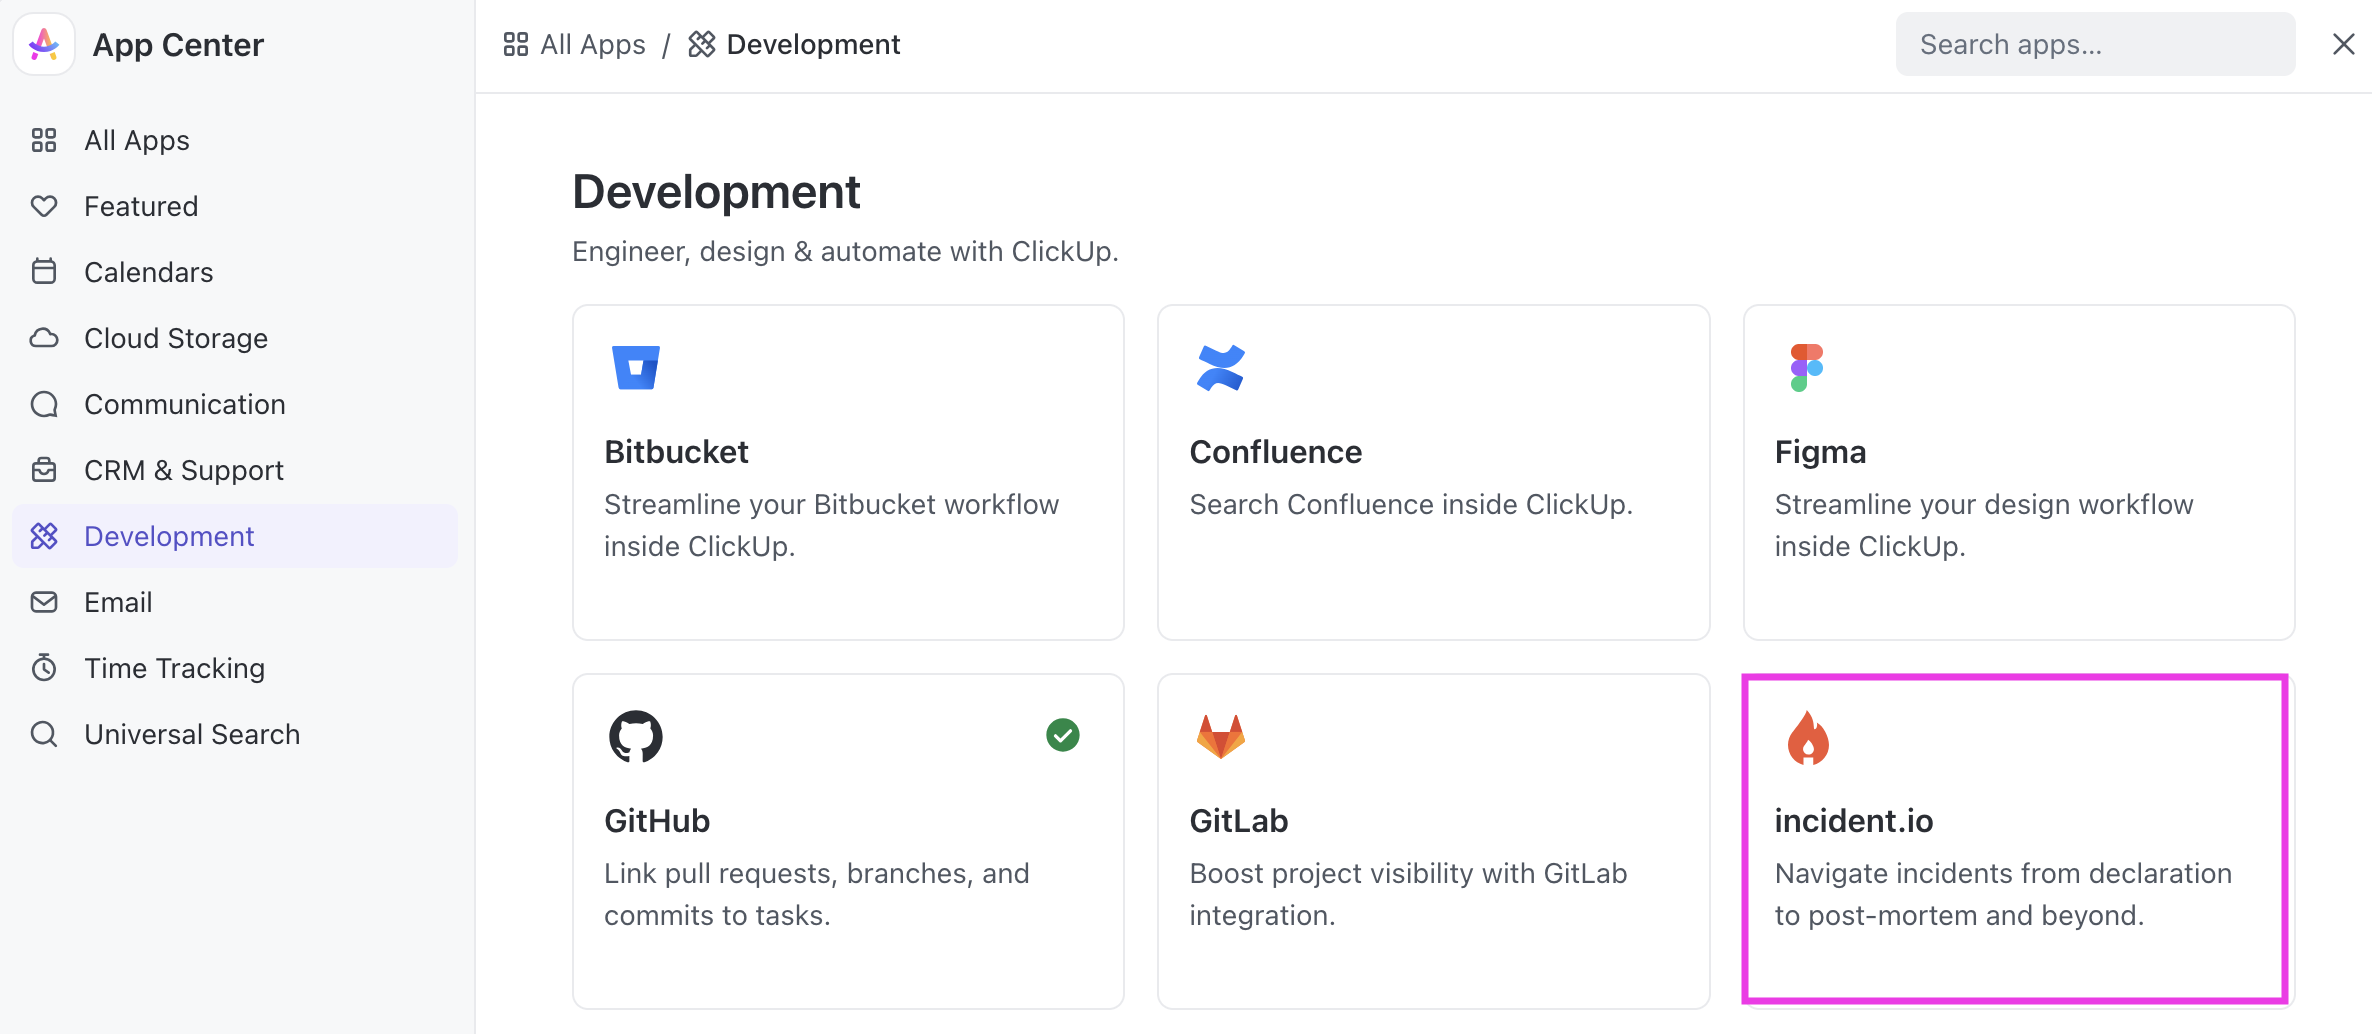Open the Email category in sidebar
Image resolution: width=2372 pixels, height=1034 pixels.
(x=119, y=601)
